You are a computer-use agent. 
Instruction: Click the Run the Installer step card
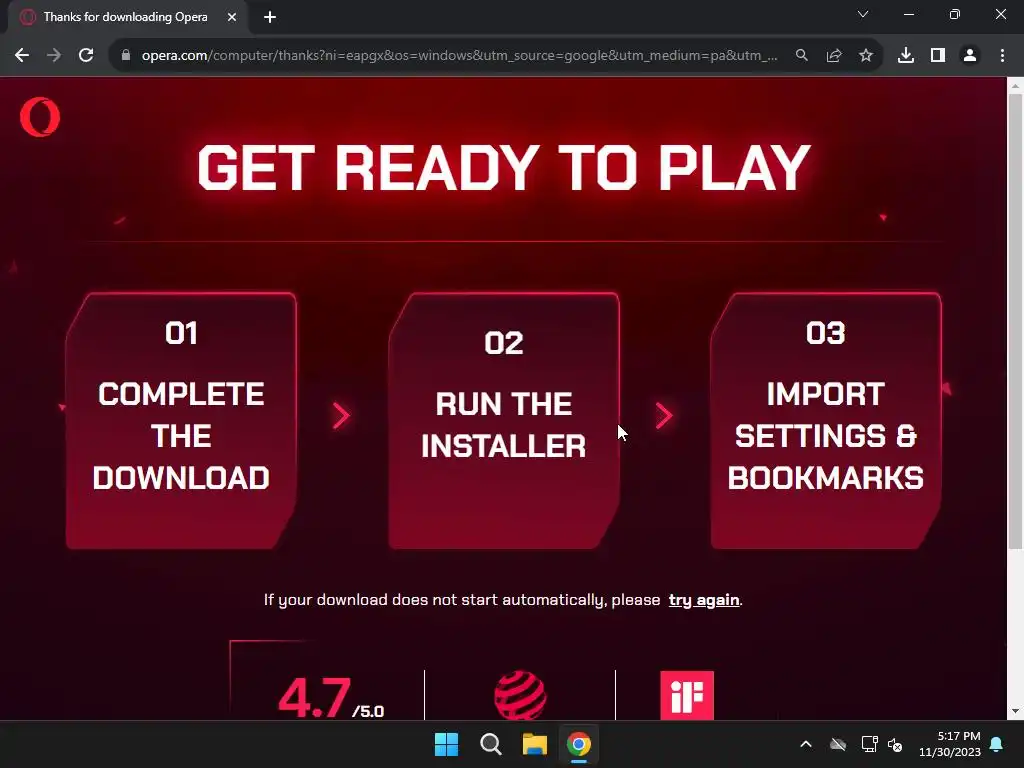[504, 421]
